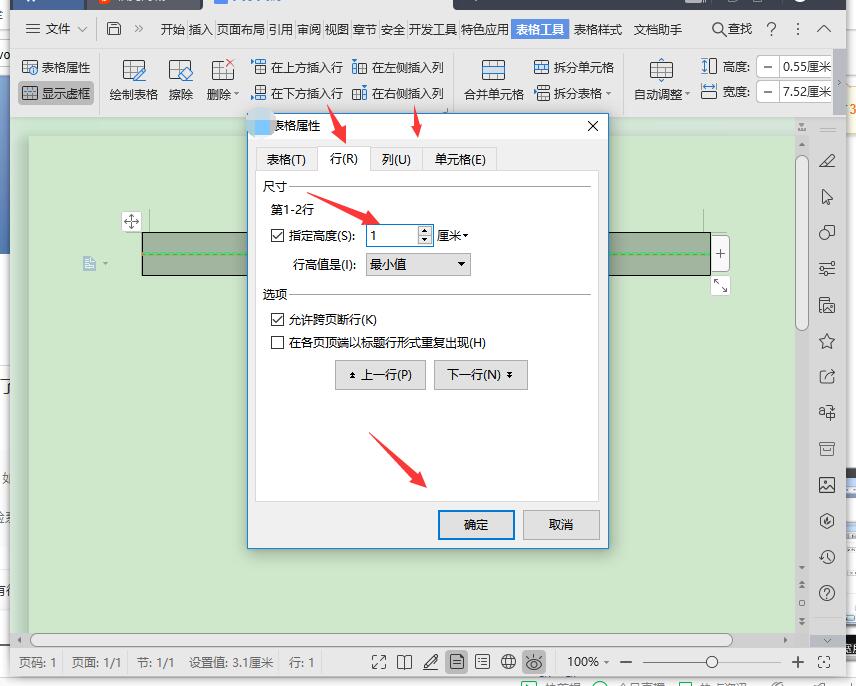Image resolution: width=856 pixels, height=686 pixels.
Task: Increase 指定高度 with the up spinner
Action: 425,231
